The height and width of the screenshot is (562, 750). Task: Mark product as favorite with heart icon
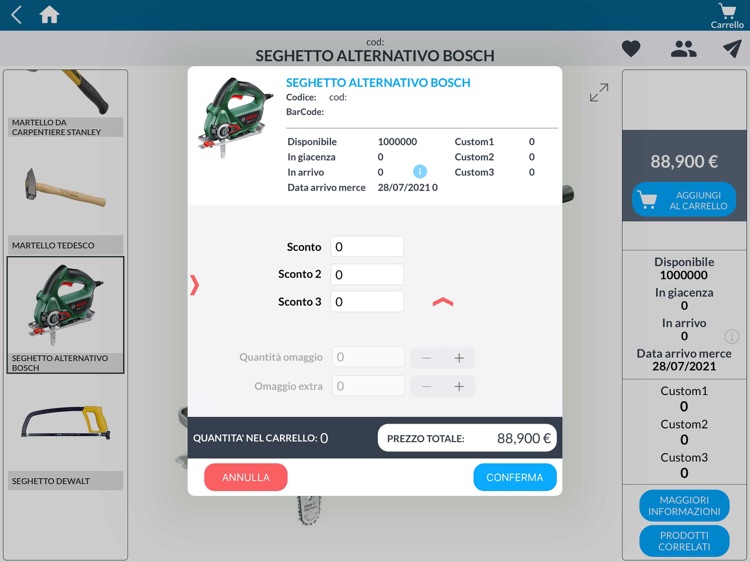(x=631, y=48)
